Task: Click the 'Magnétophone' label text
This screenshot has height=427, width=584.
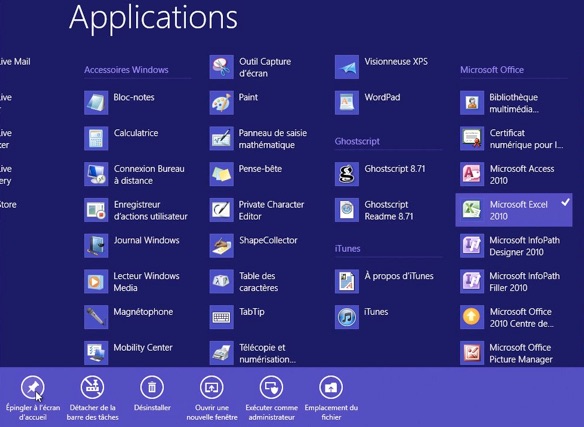Action: click(x=143, y=312)
